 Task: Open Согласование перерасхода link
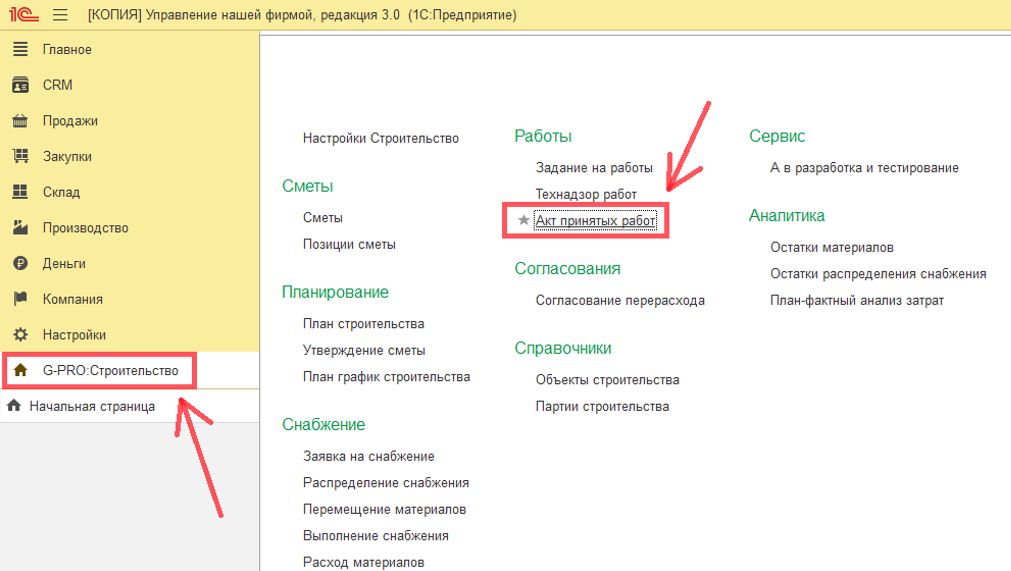(620, 300)
